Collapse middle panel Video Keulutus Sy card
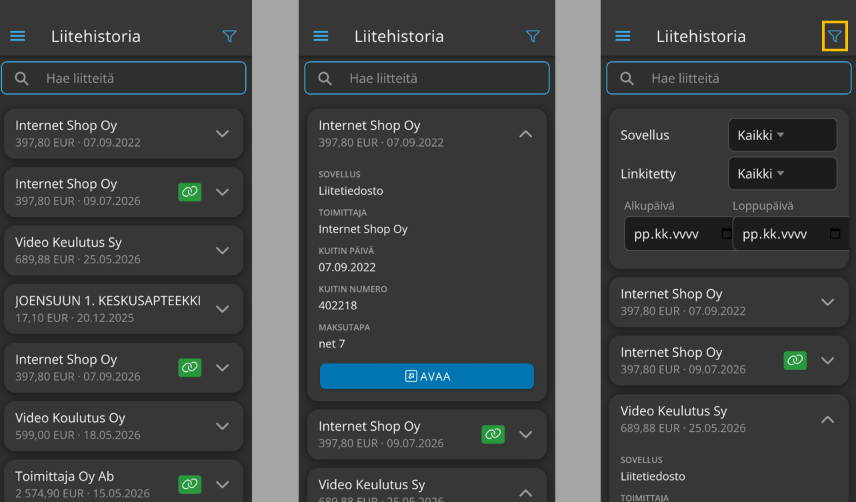The height and width of the screenshot is (502, 856). [525, 493]
